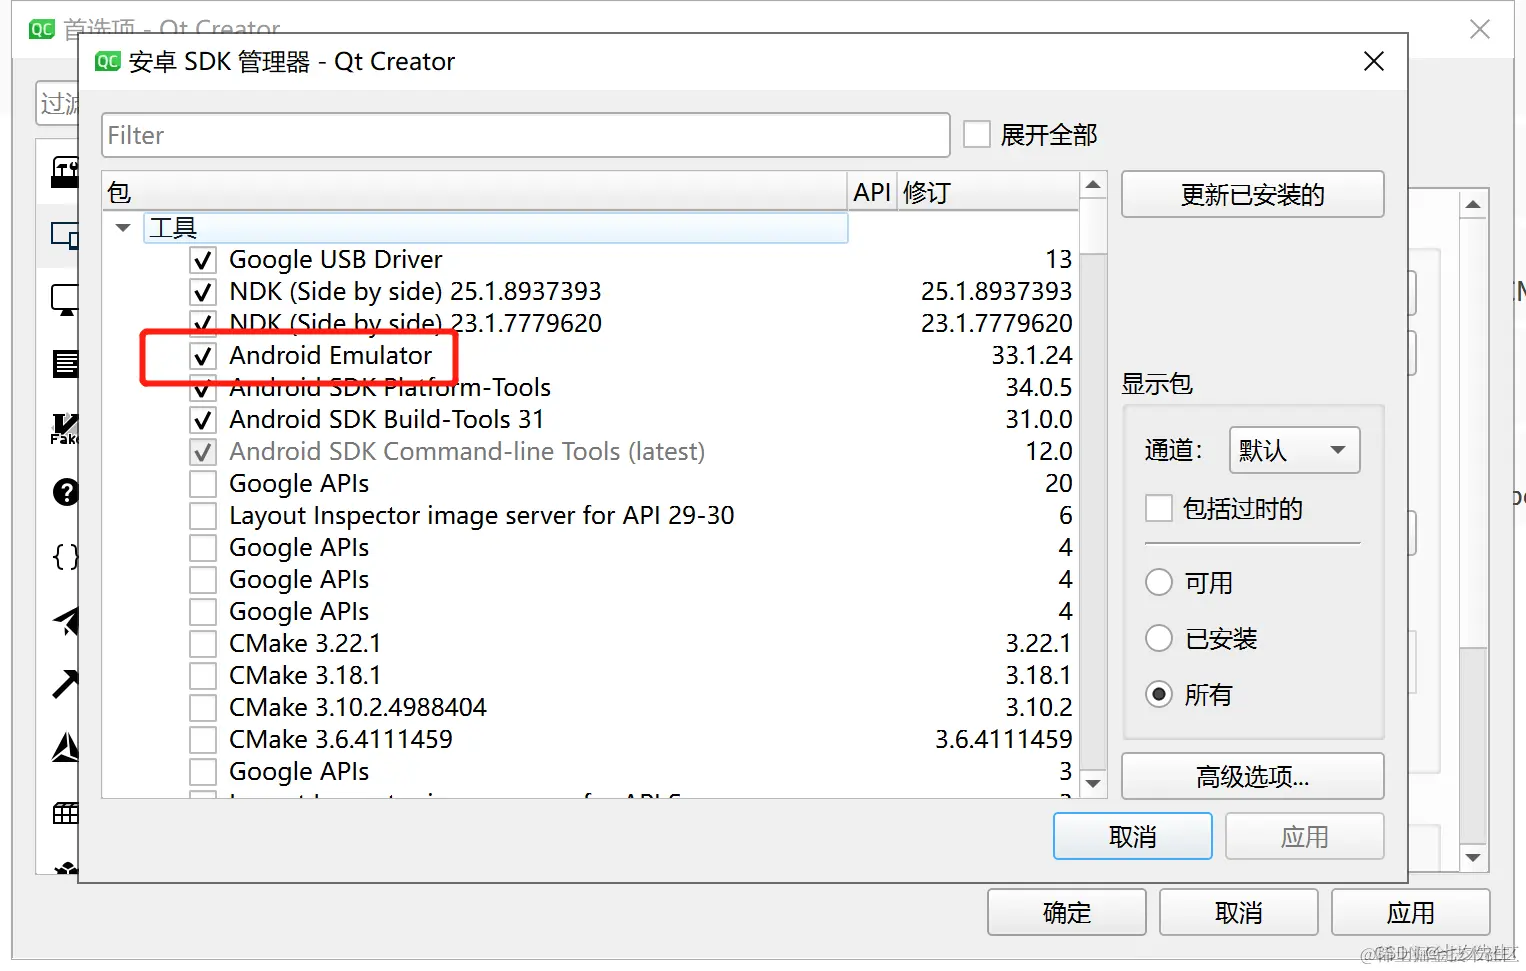Check Layout Inspector image server for API 29-30
The height and width of the screenshot is (971, 1526).
203,516
